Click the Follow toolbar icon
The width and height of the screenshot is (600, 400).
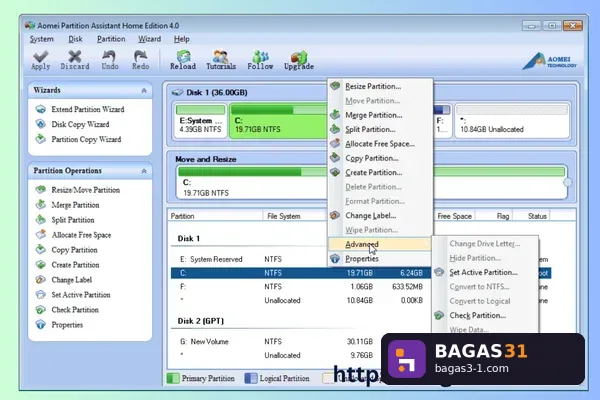260,56
